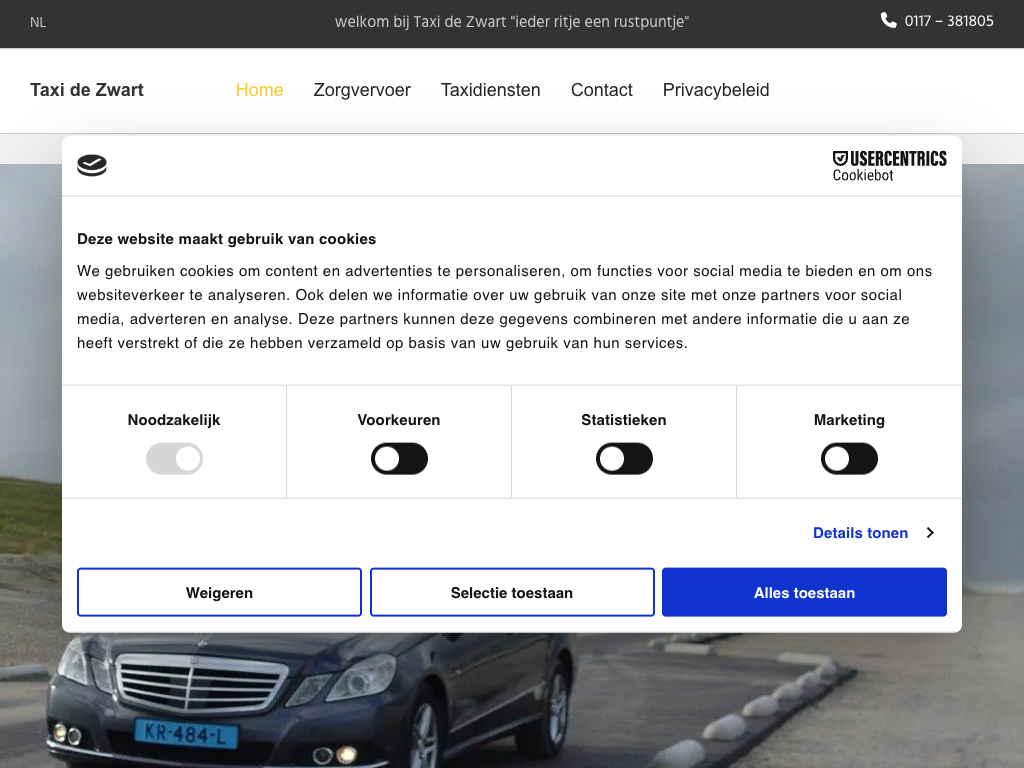Click the phone handset icon
The image size is (1024, 768).
tap(888, 20)
